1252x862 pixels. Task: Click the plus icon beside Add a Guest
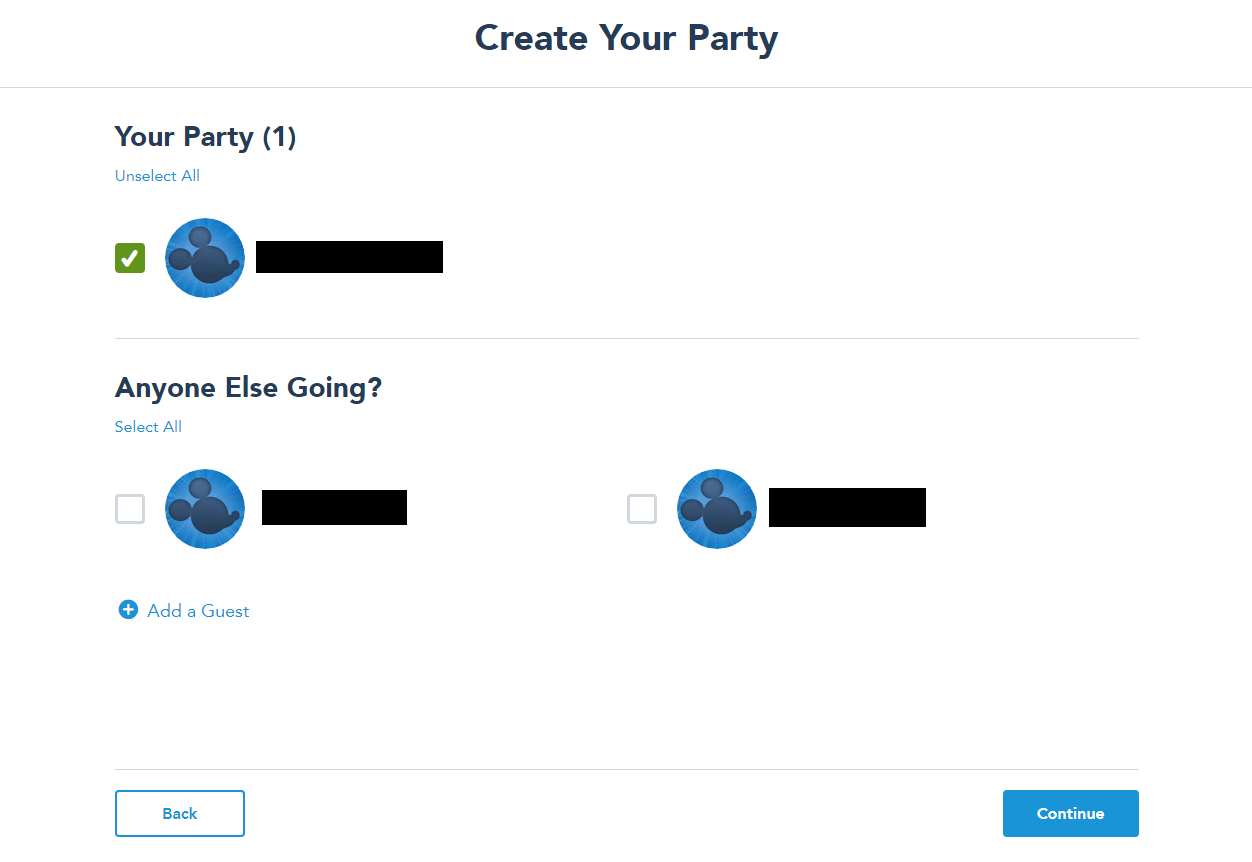[128, 610]
